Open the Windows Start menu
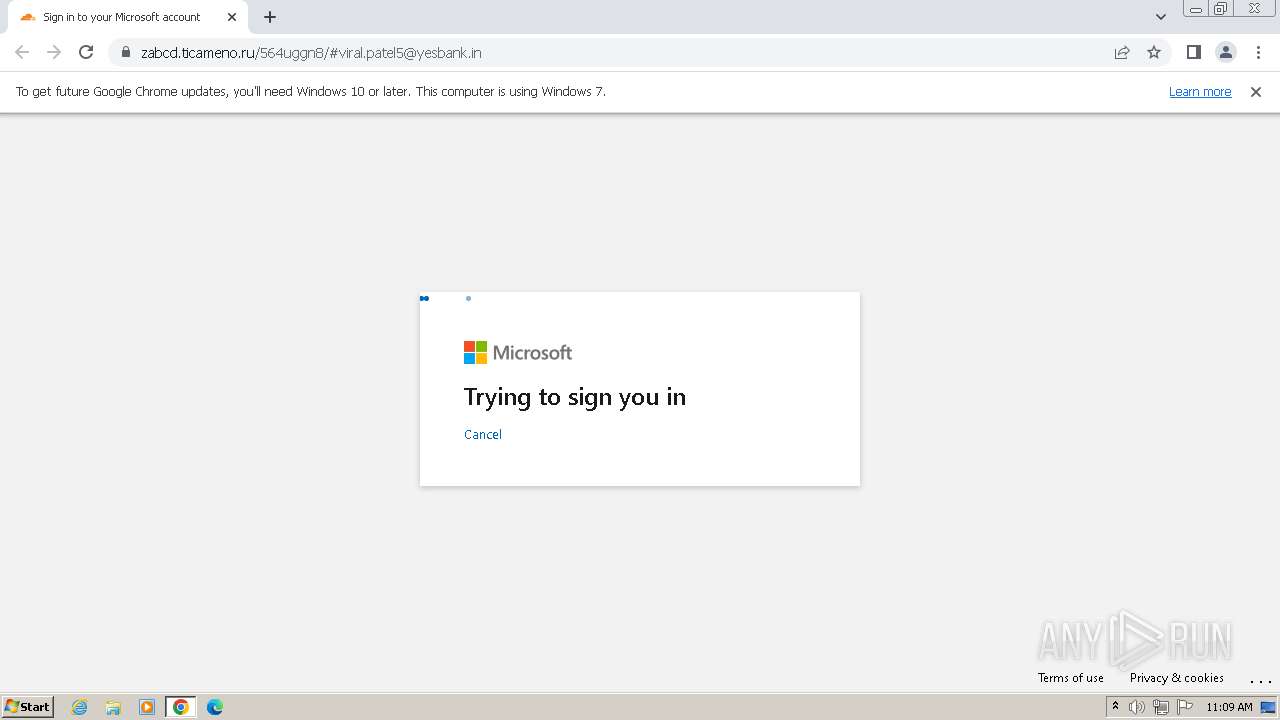This screenshot has height=720, width=1280. (28, 707)
